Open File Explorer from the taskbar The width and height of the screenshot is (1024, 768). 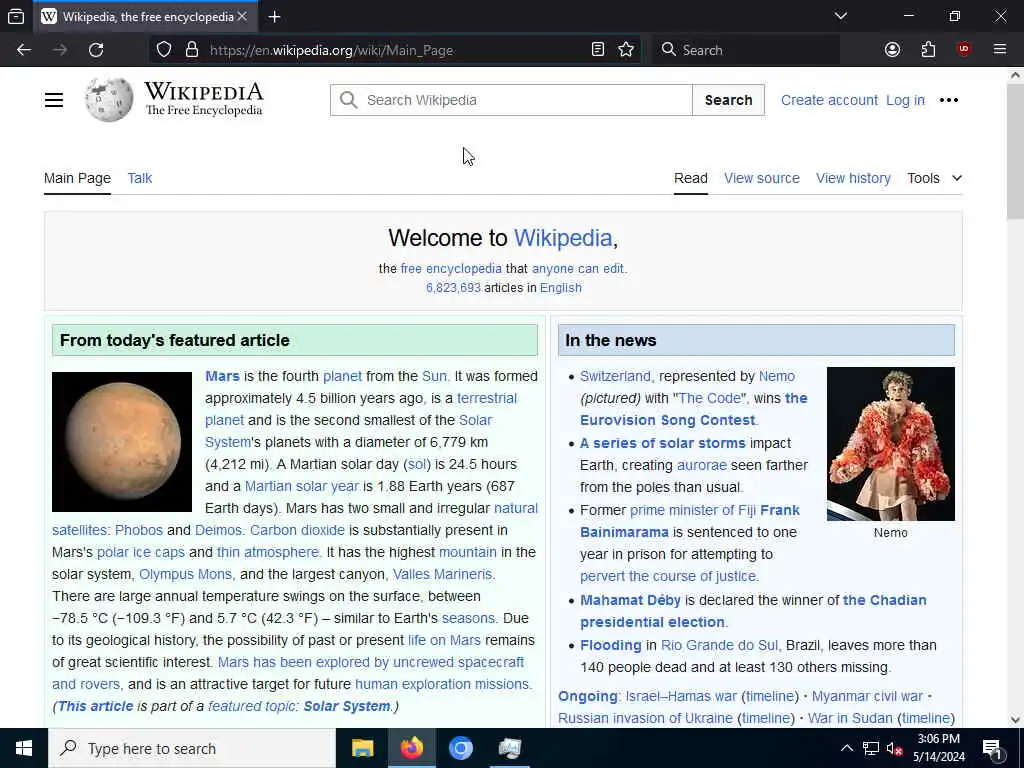tap(362, 748)
